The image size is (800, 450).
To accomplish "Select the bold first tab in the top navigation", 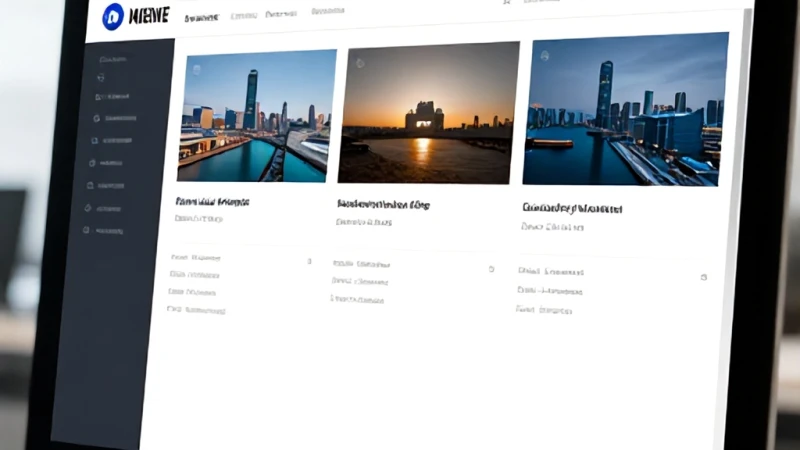I will pyautogui.click(x=201, y=18).
